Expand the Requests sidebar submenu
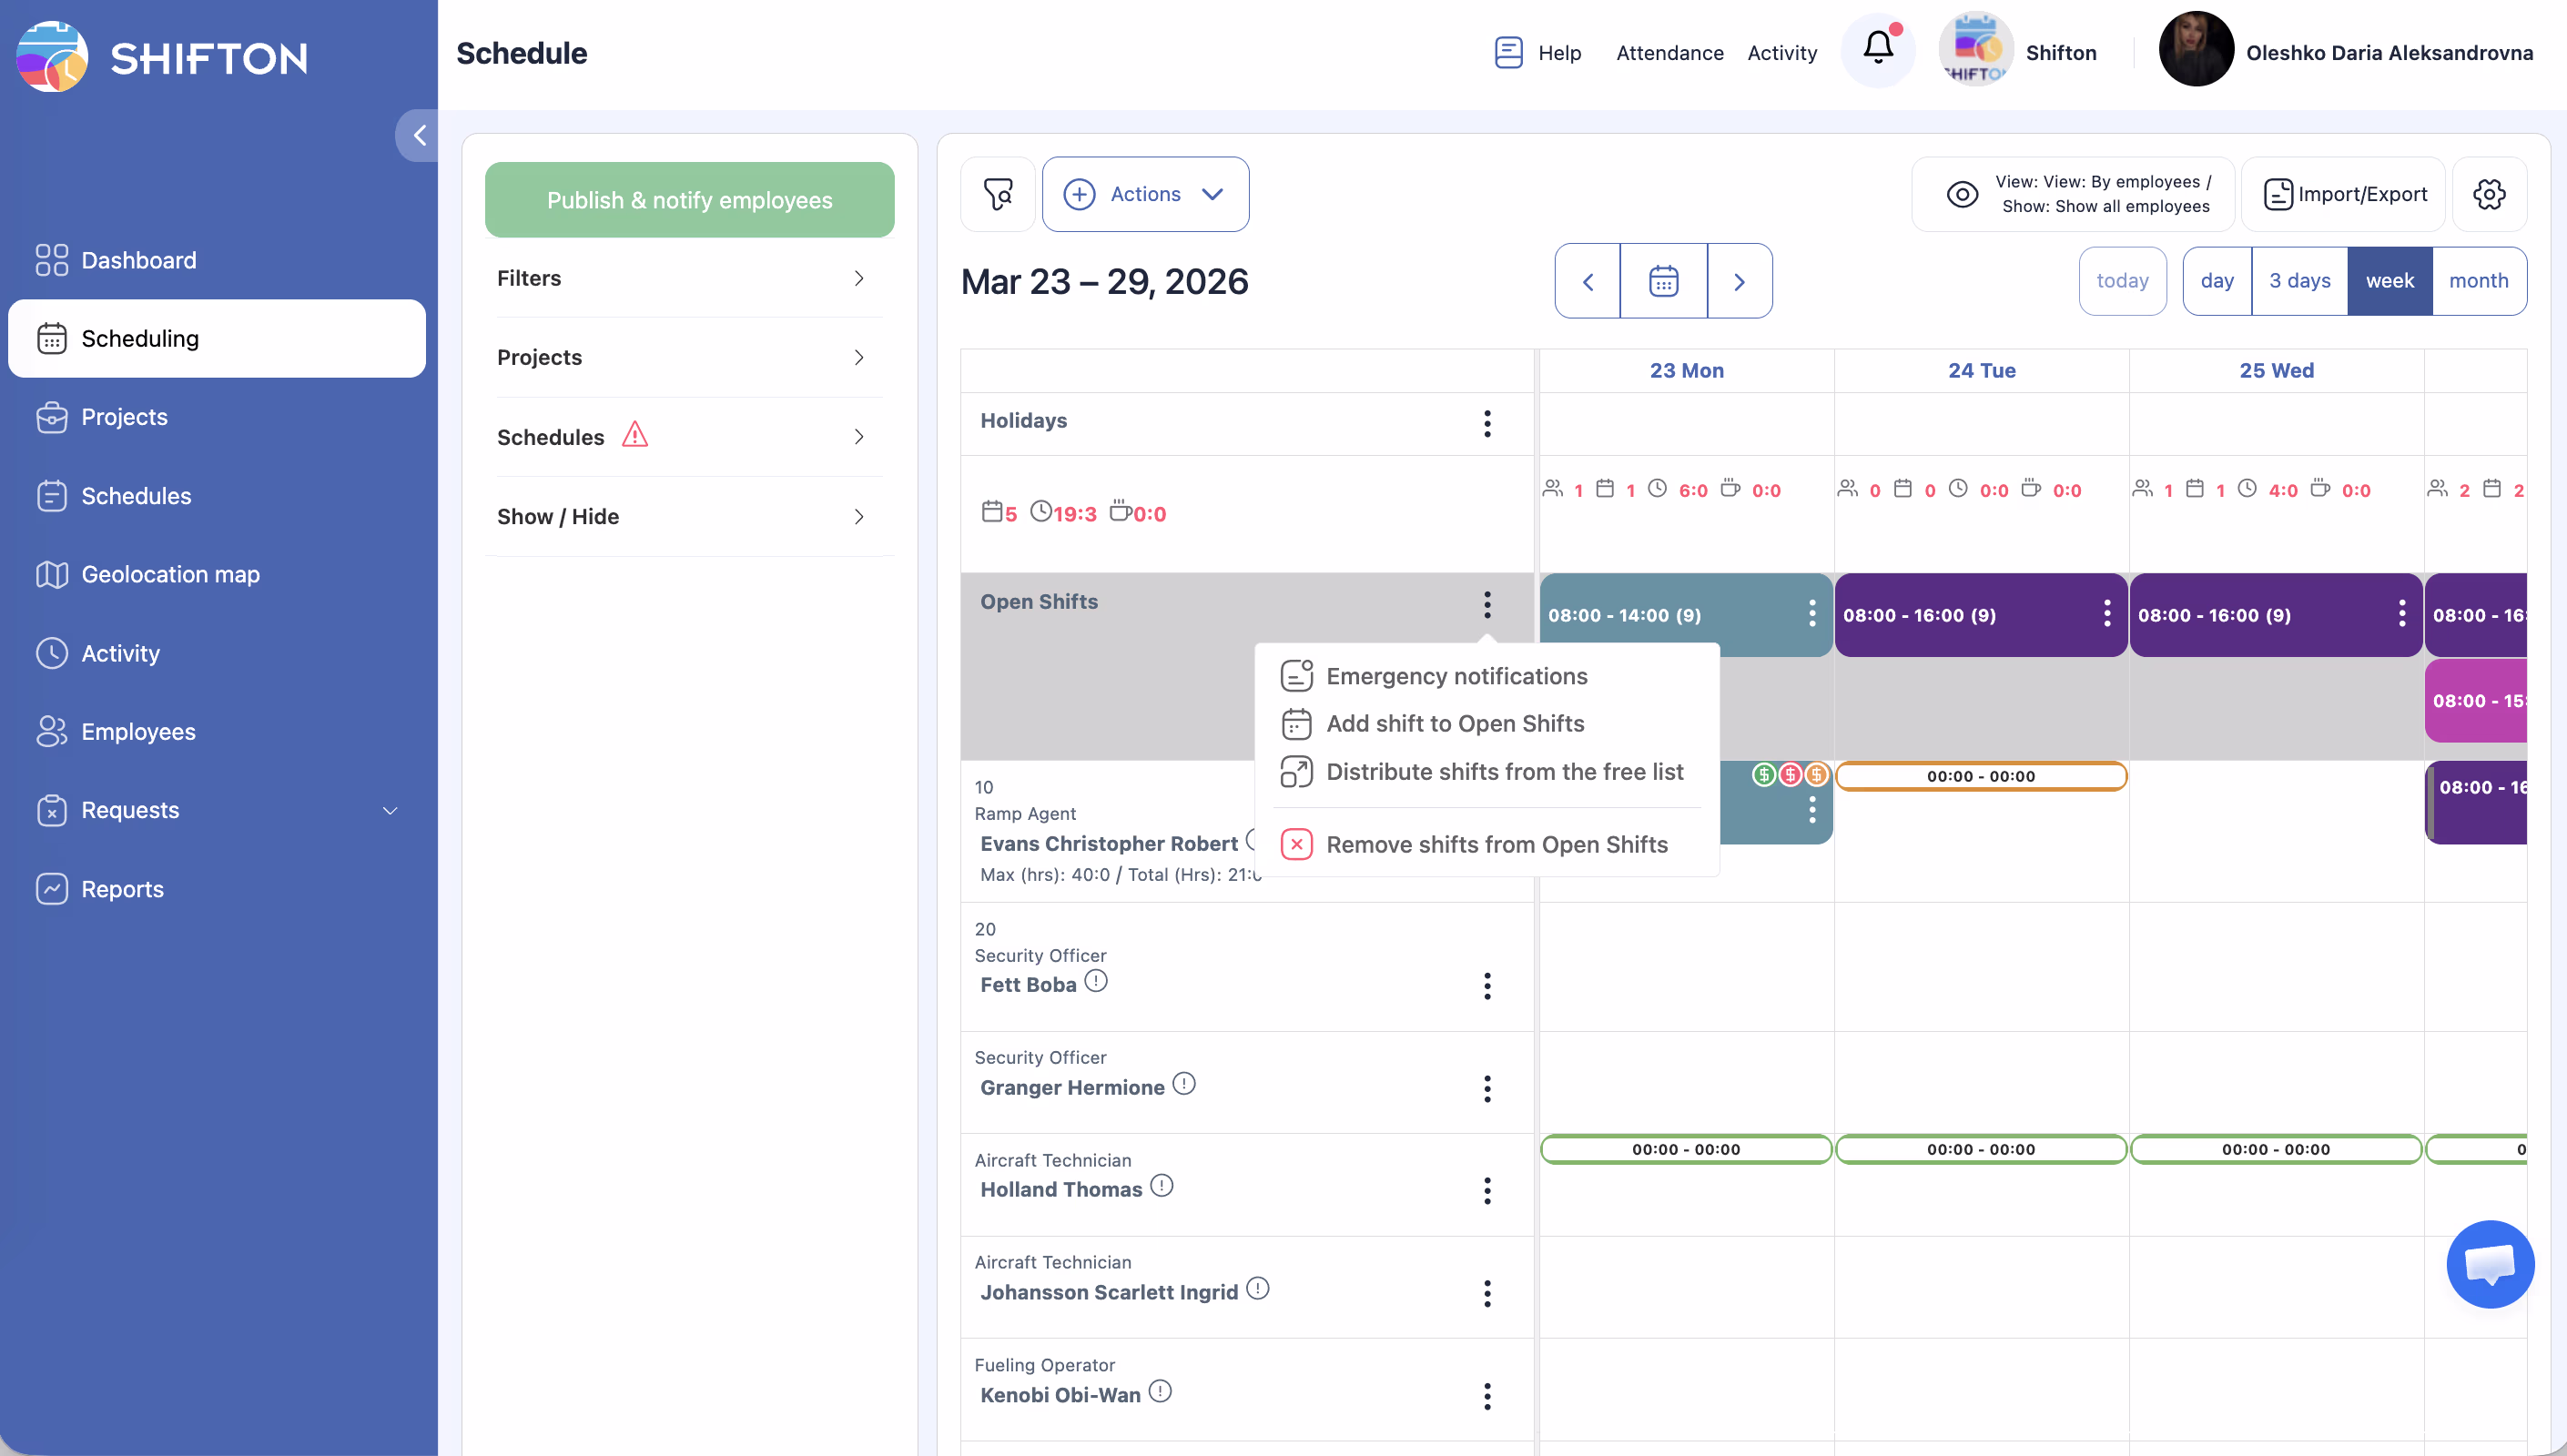Image resolution: width=2567 pixels, height=1456 pixels. point(390,810)
